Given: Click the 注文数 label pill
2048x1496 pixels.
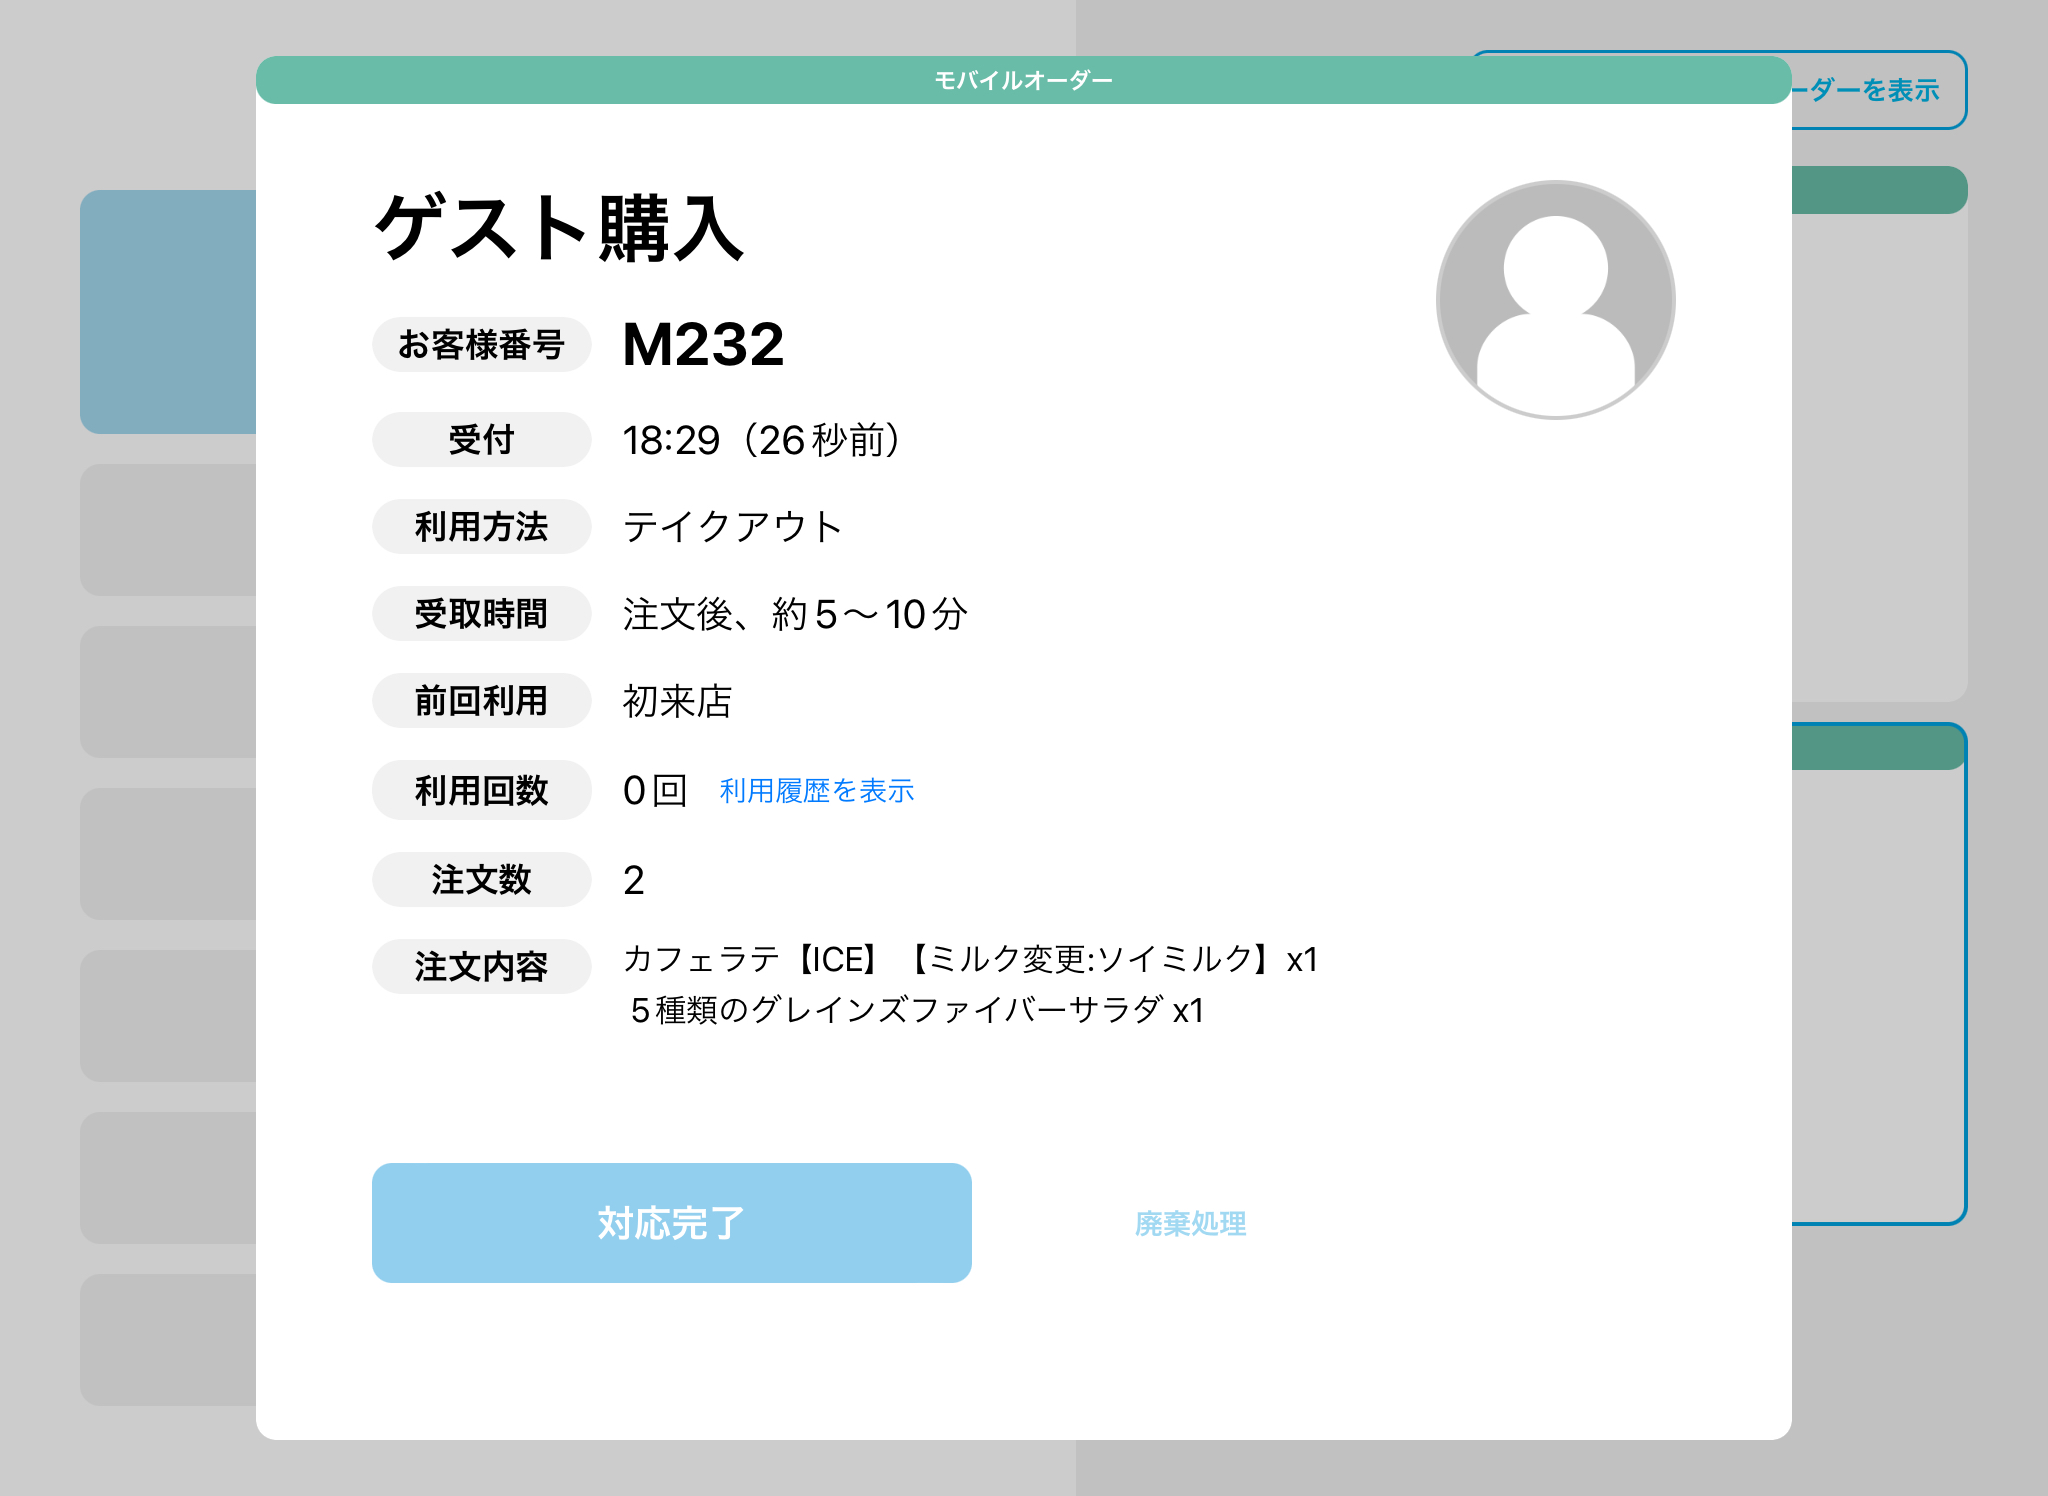Looking at the screenshot, I should [x=481, y=880].
